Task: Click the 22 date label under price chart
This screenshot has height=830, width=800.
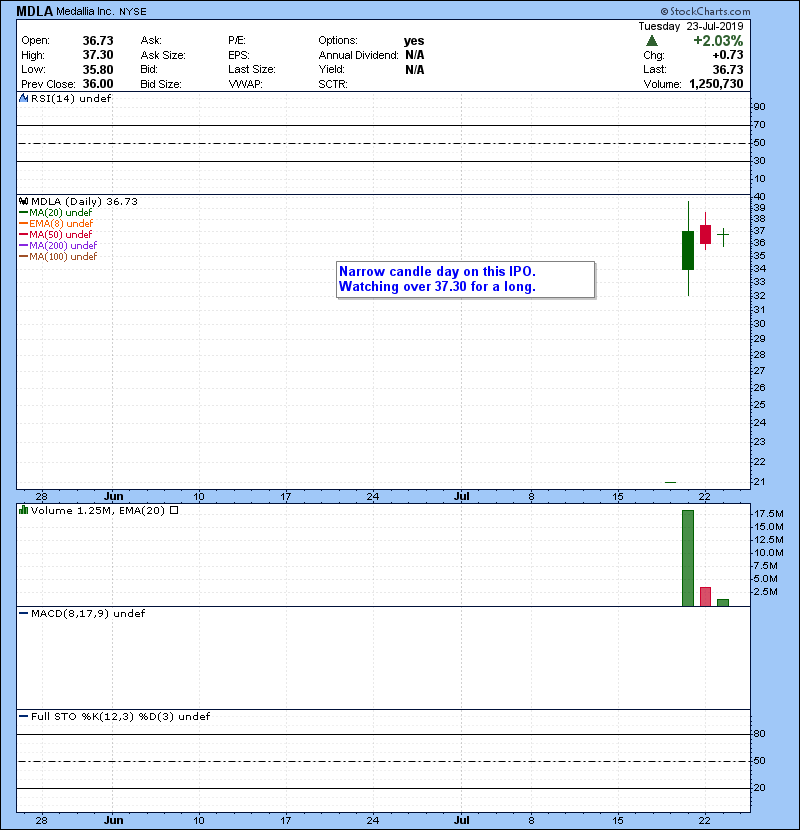Action: pyautogui.click(x=704, y=497)
